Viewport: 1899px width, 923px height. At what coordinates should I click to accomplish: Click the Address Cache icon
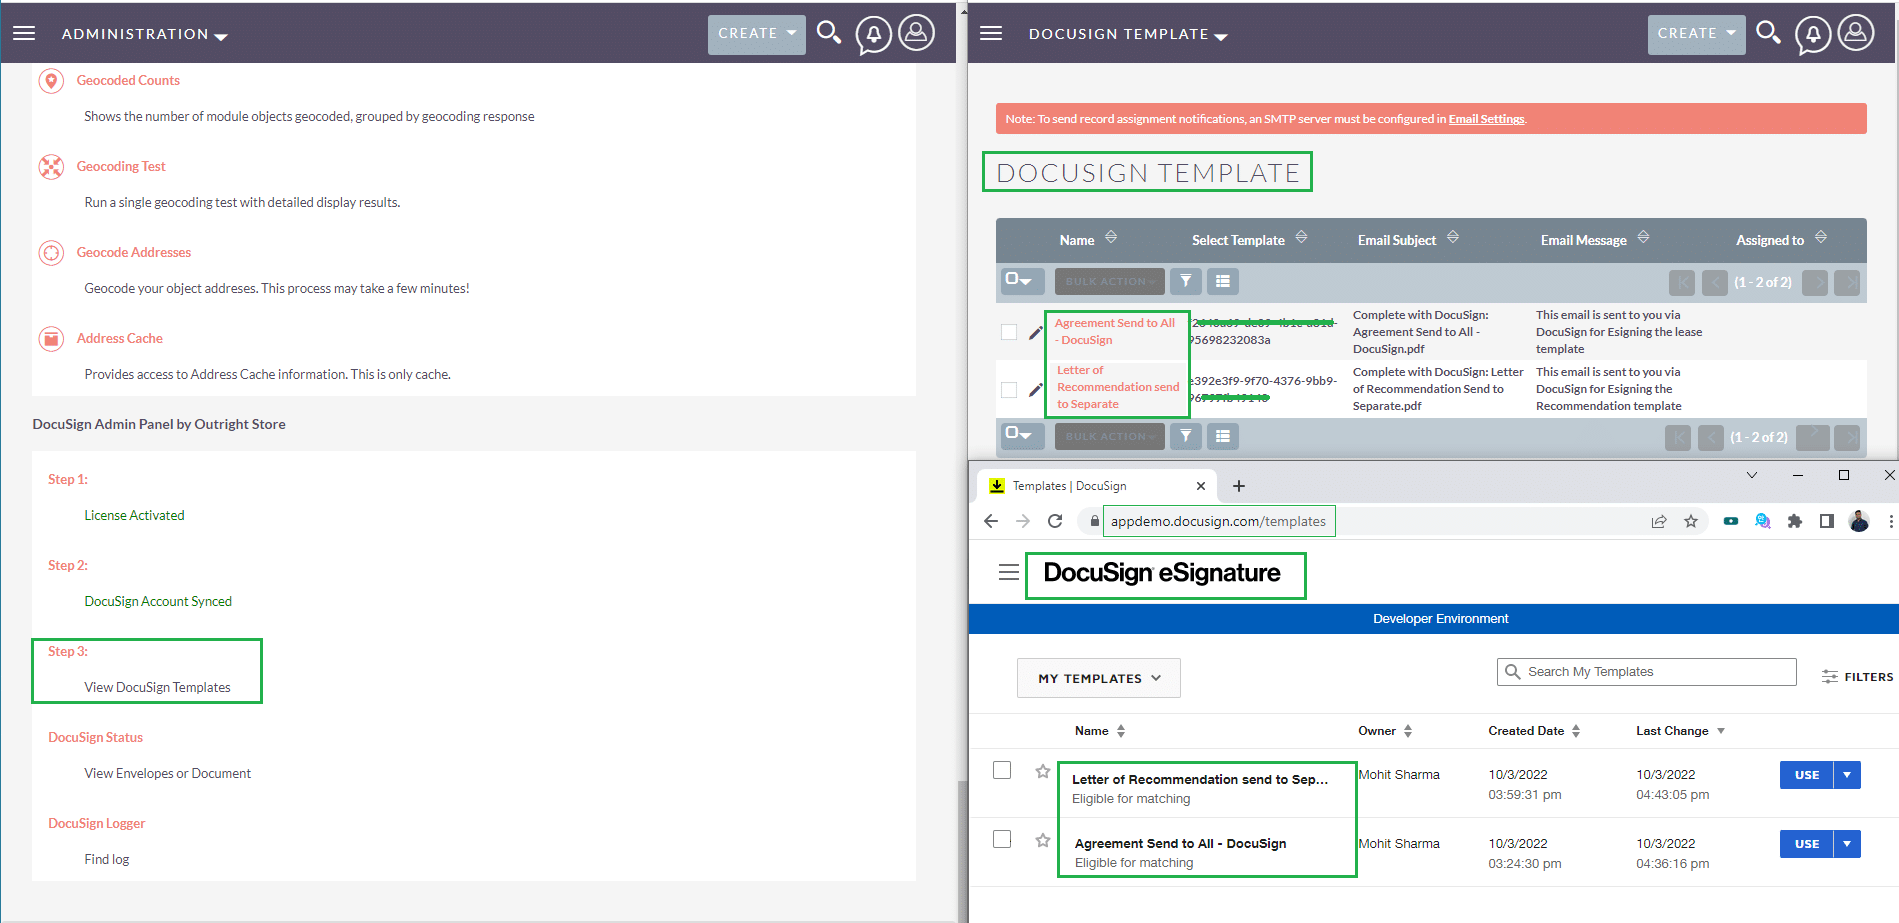51,339
